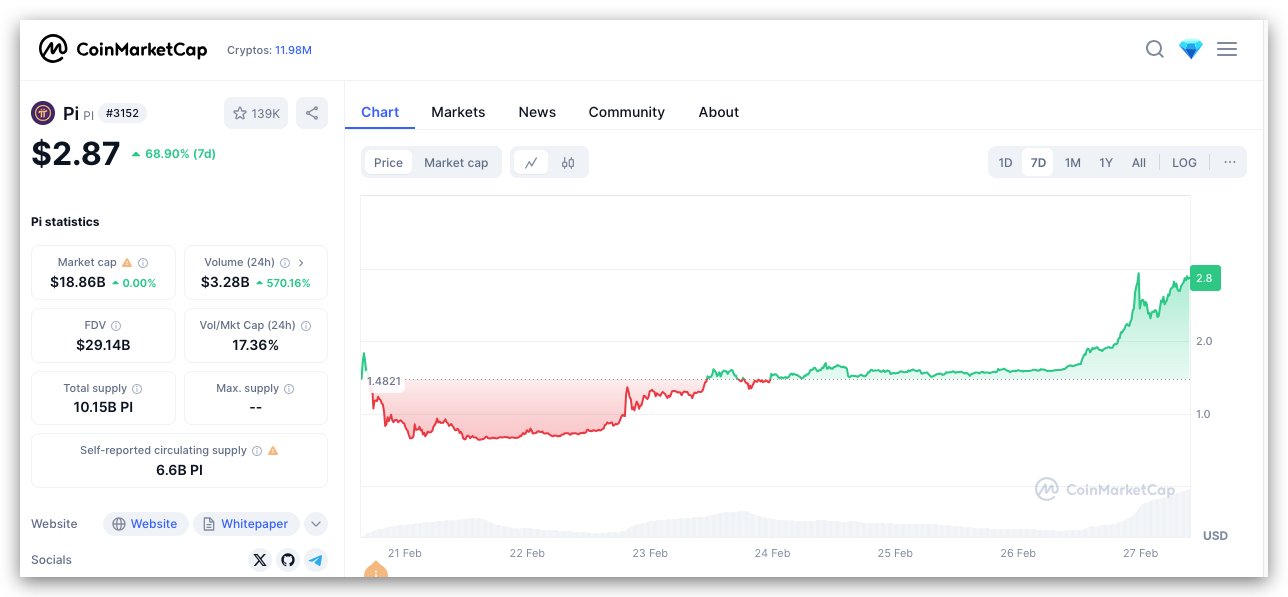Toggle chart to Market cap
Screen dimensions: 1288x597
456,163
